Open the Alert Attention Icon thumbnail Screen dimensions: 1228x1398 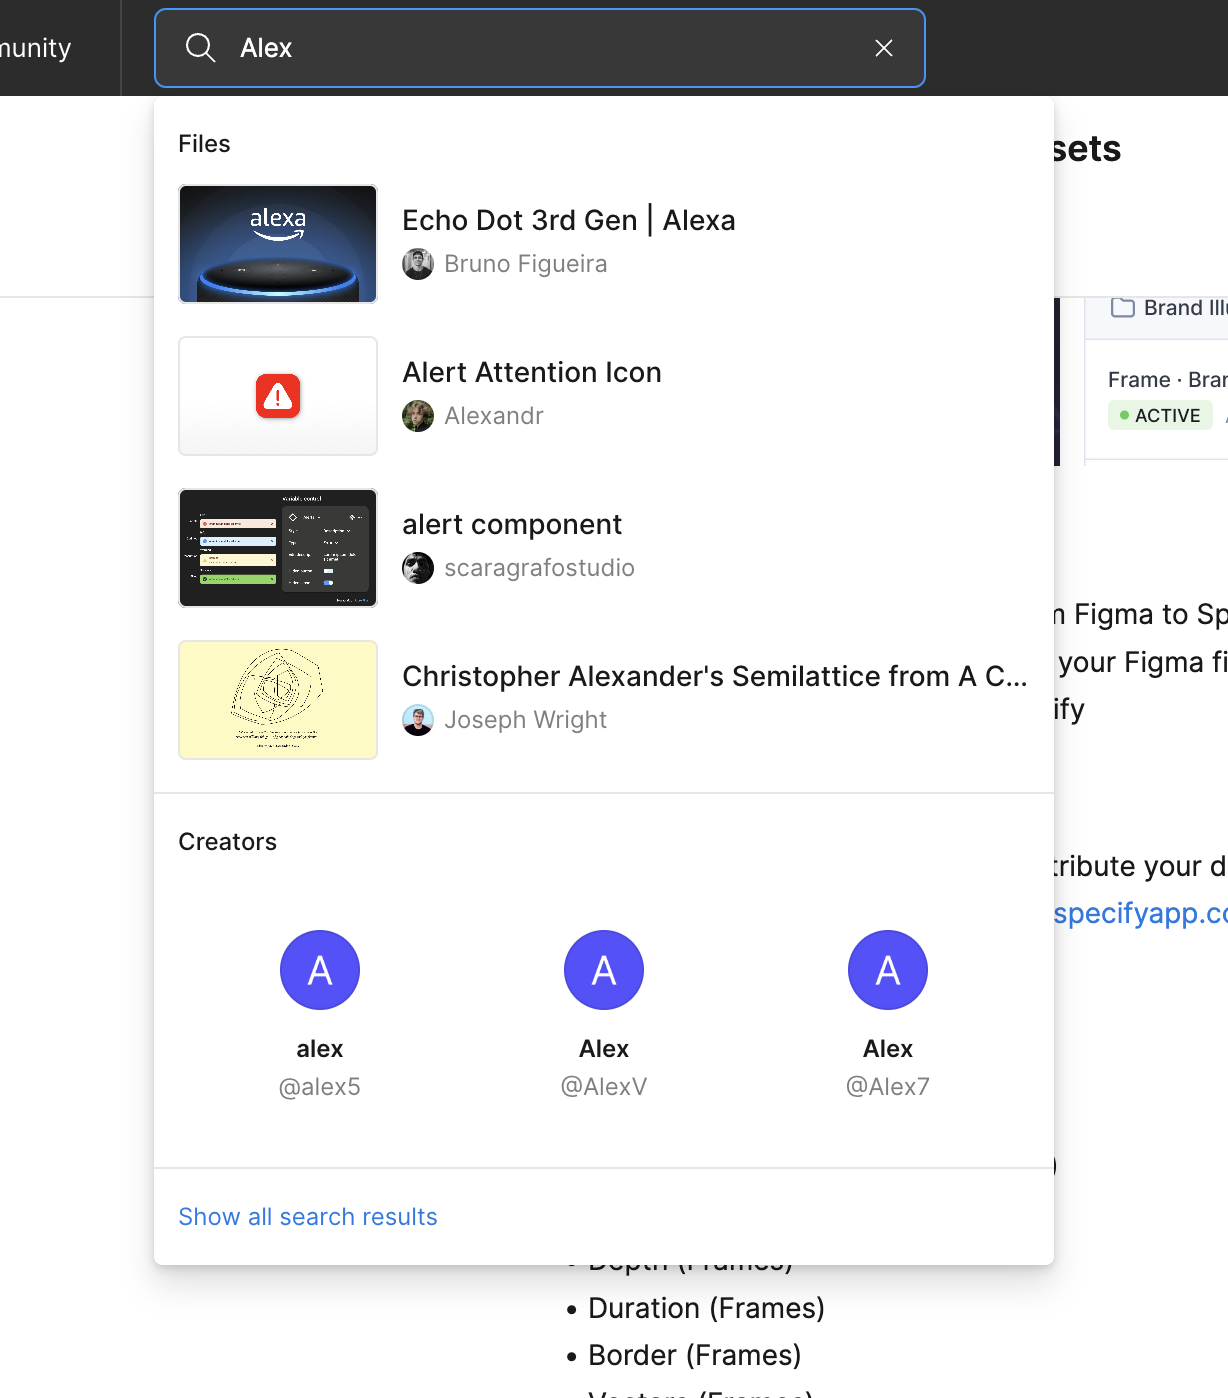278,396
